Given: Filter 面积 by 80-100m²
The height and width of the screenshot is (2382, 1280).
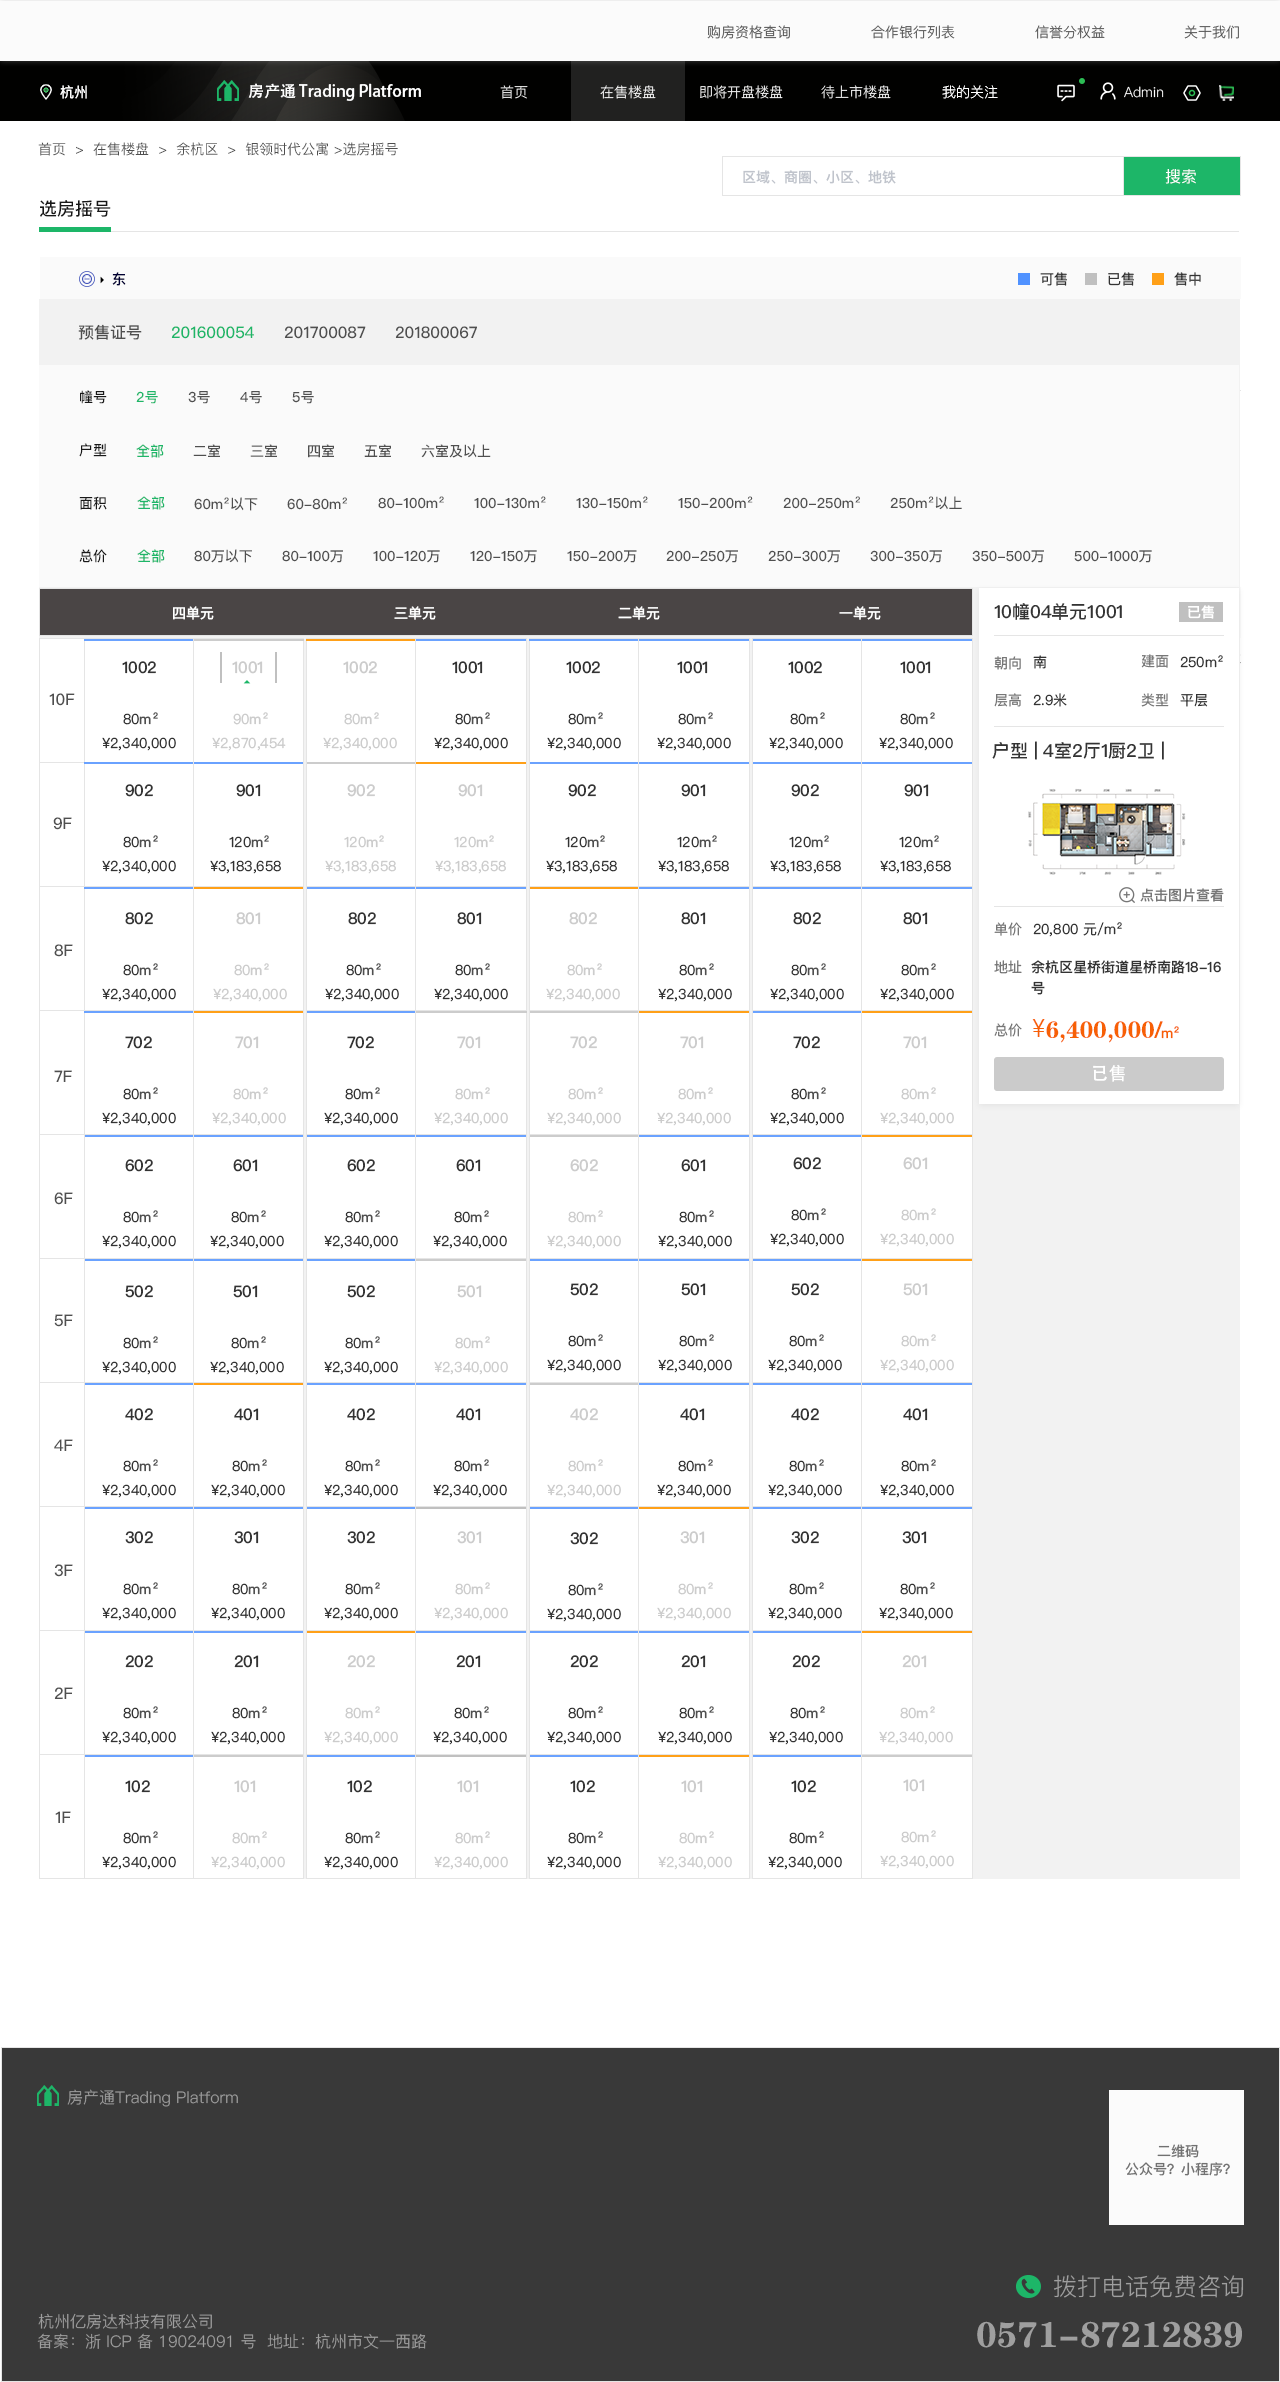Looking at the screenshot, I should [411, 503].
